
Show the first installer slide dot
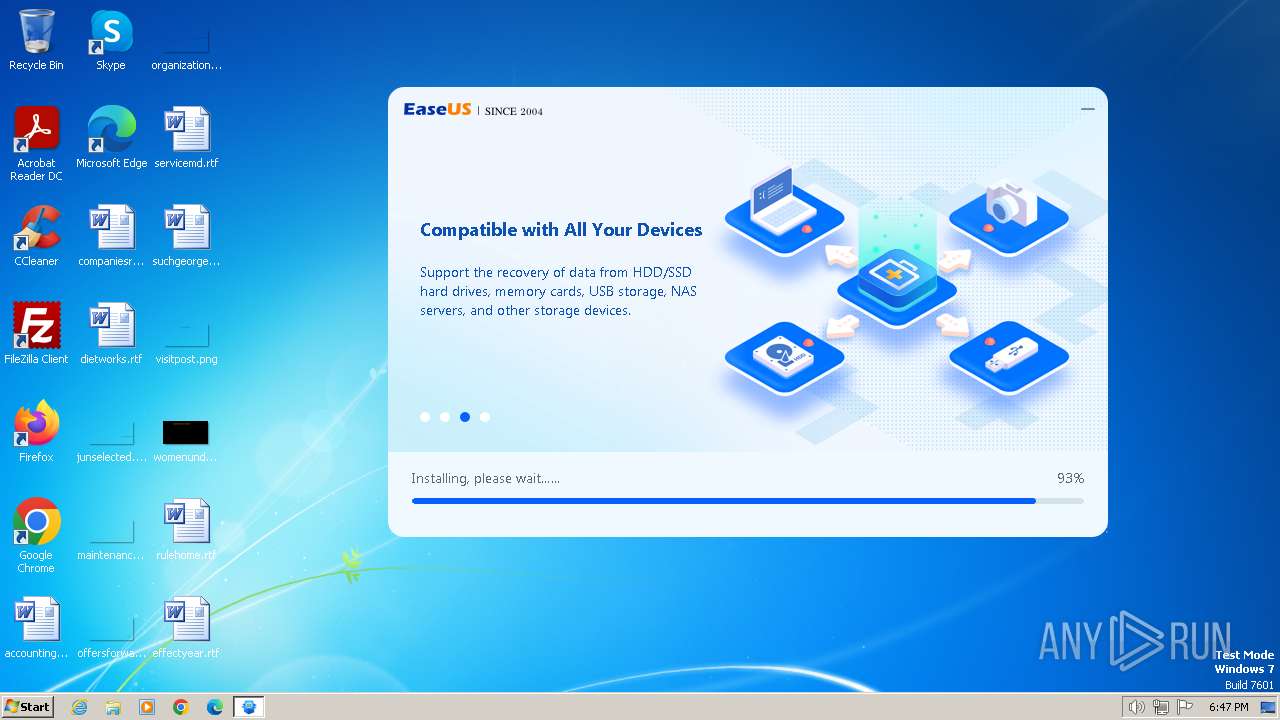point(425,417)
